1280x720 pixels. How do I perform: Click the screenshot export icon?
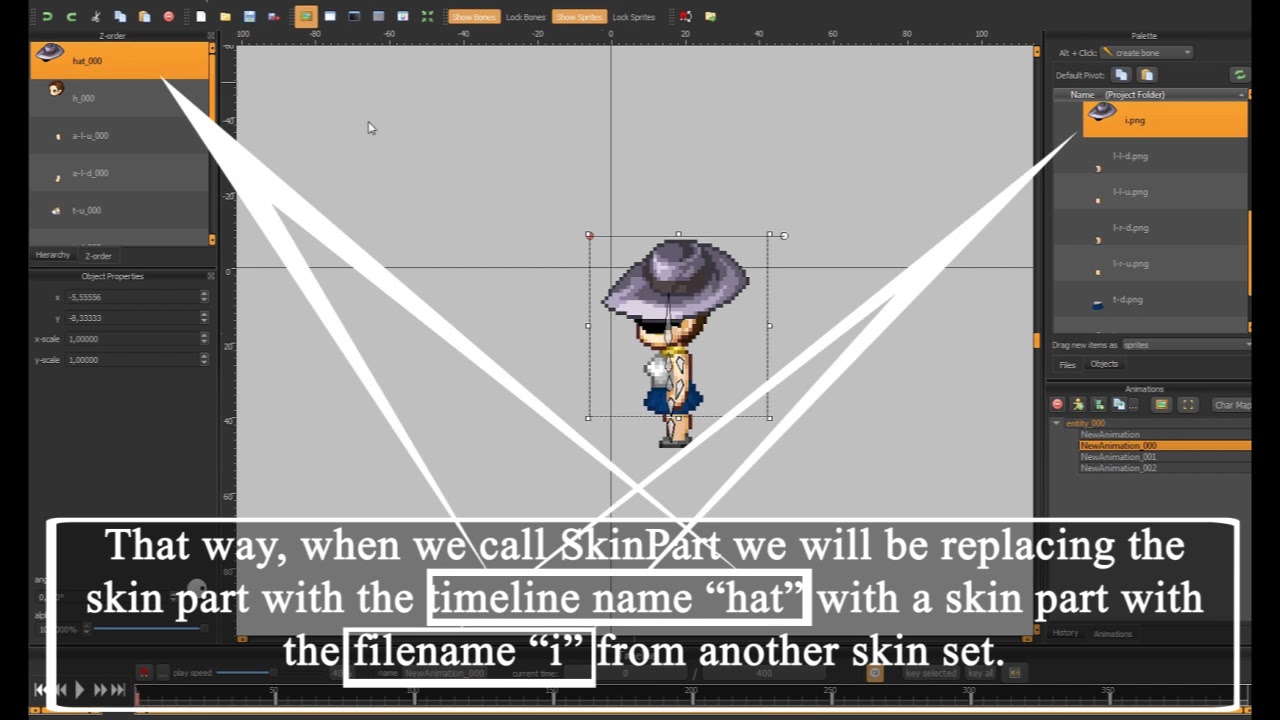(402, 16)
